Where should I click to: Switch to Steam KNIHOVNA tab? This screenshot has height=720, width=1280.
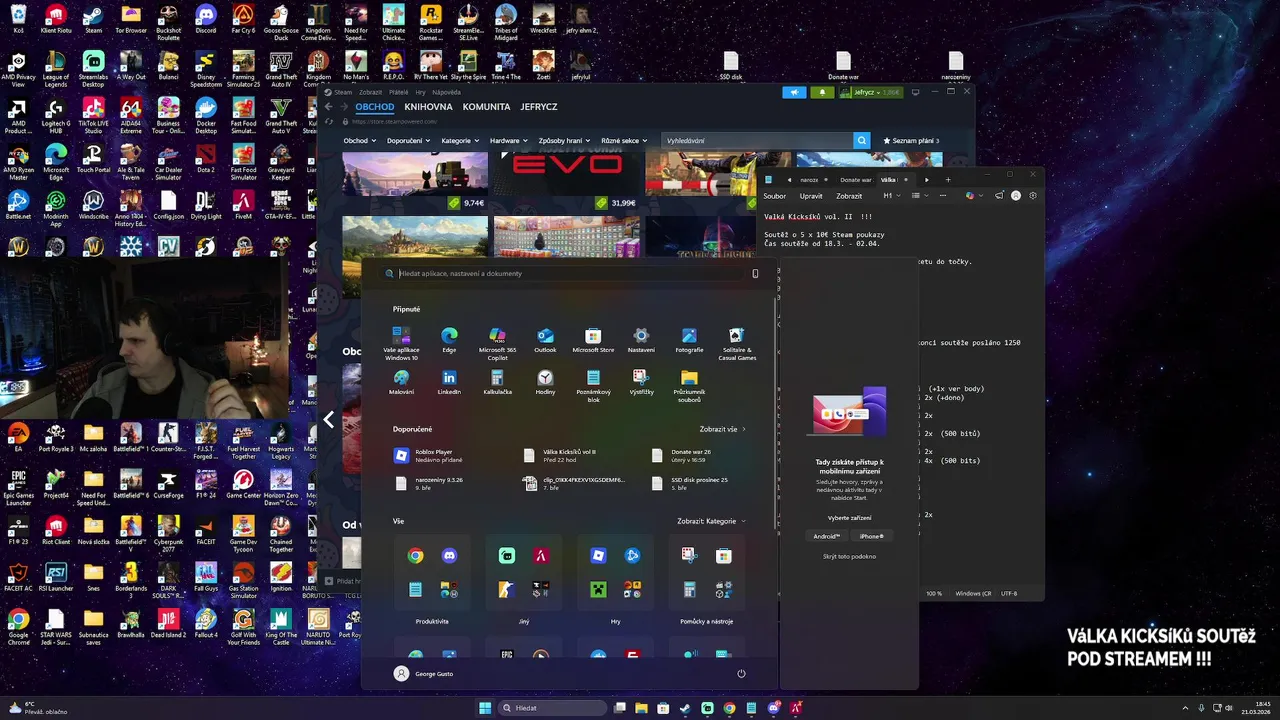tap(428, 107)
